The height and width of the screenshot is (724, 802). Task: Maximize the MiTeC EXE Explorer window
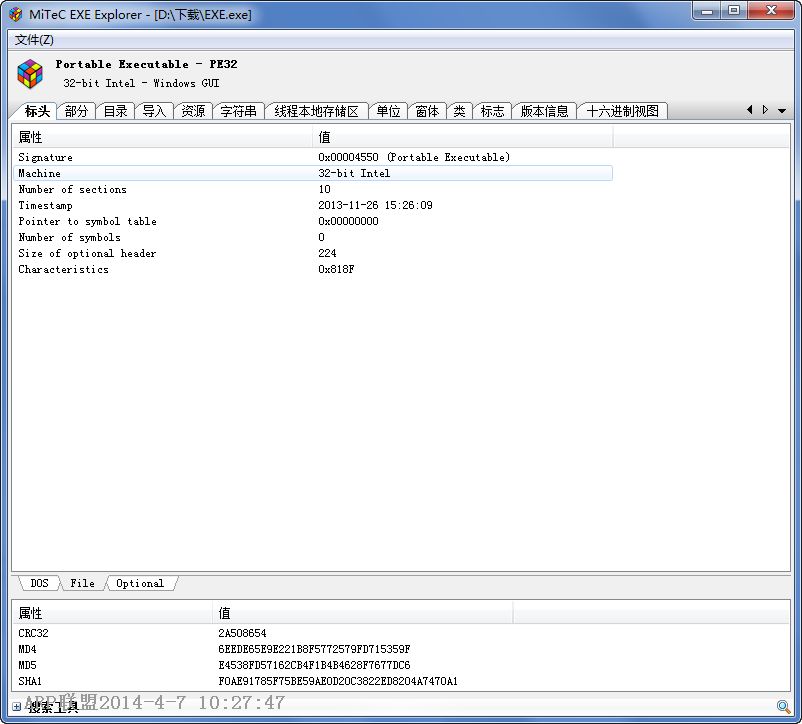pyautogui.click(x=734, y=10)
